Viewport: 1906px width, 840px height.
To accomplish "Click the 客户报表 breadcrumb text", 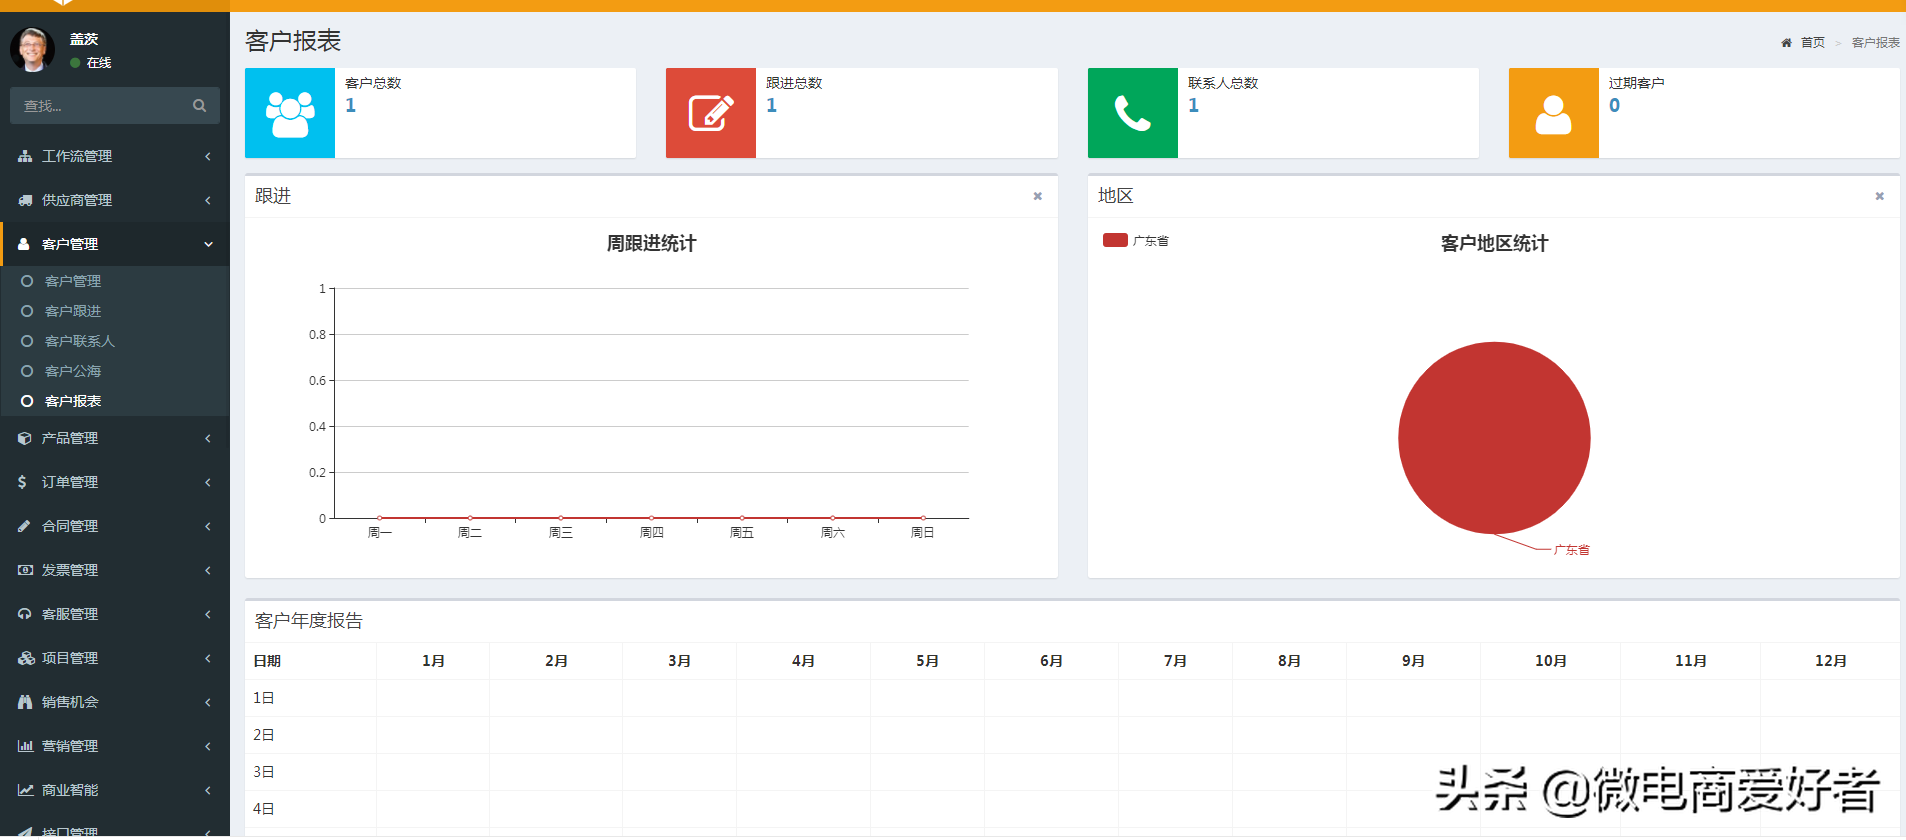I will point(1876,43).
